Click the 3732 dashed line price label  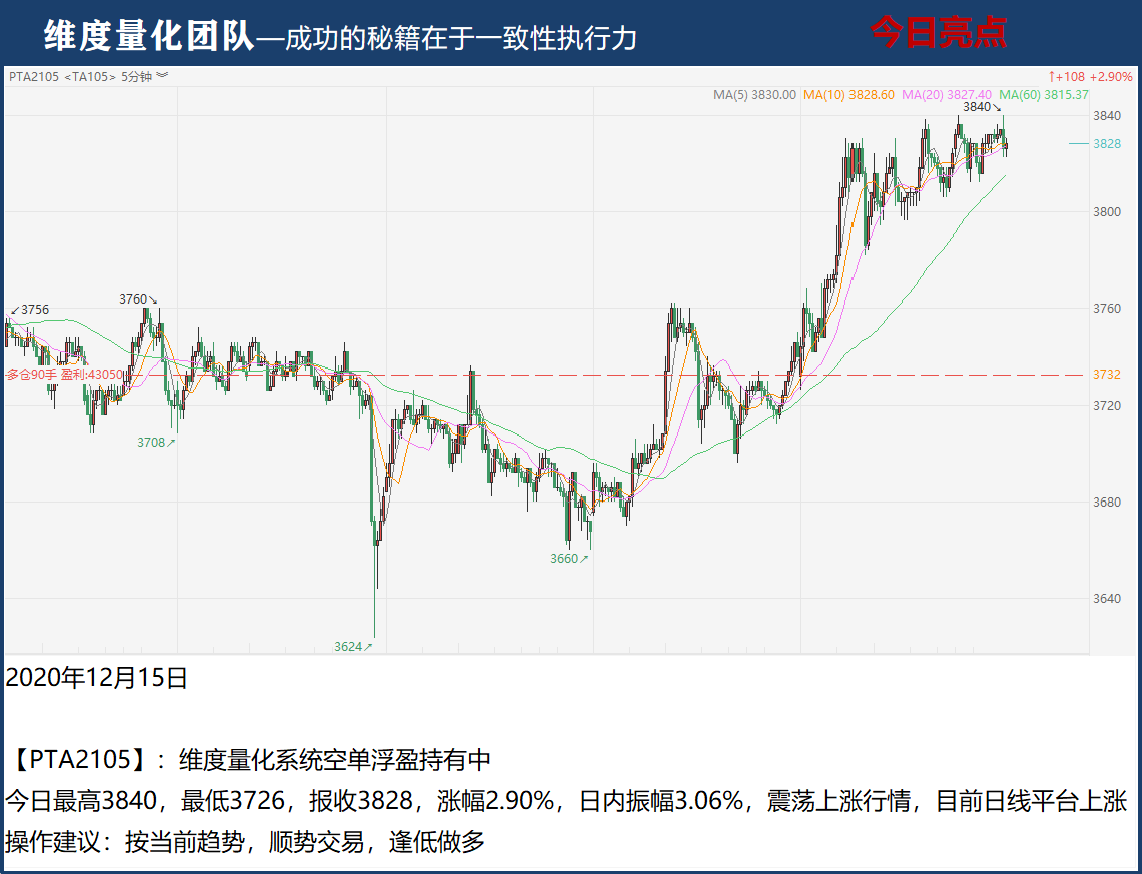(1106, 375)
